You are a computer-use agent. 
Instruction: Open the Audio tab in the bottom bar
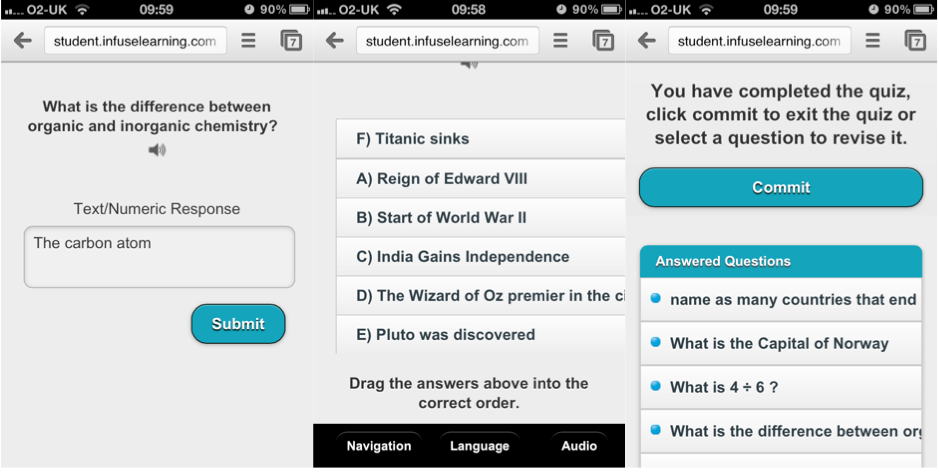579,446
